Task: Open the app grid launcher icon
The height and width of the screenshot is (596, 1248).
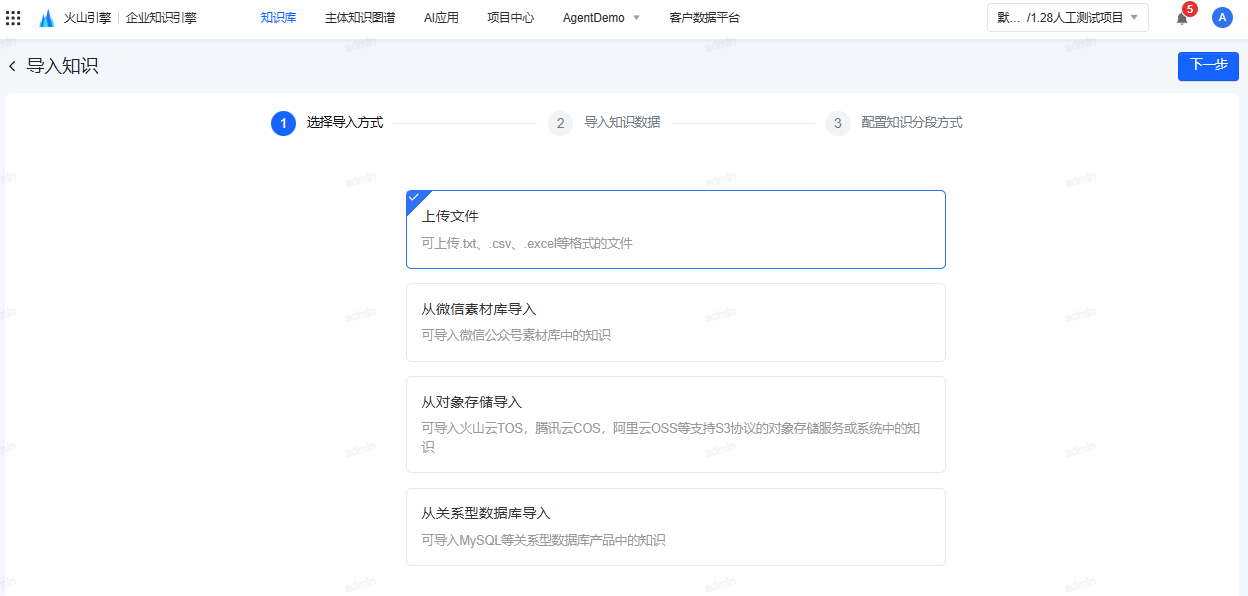Action: coord(13,18)
